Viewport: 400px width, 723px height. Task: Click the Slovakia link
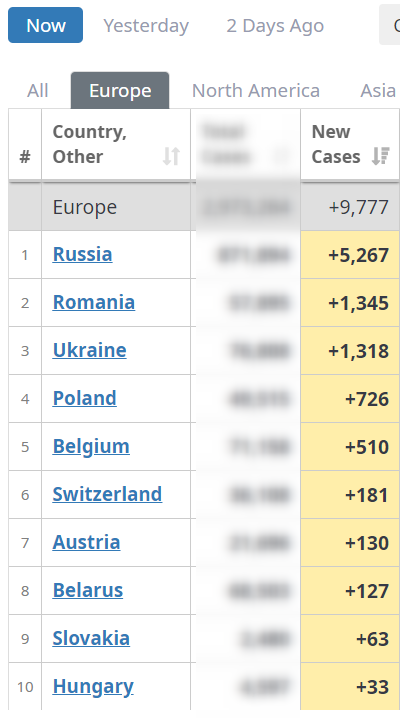coord(91,638)
